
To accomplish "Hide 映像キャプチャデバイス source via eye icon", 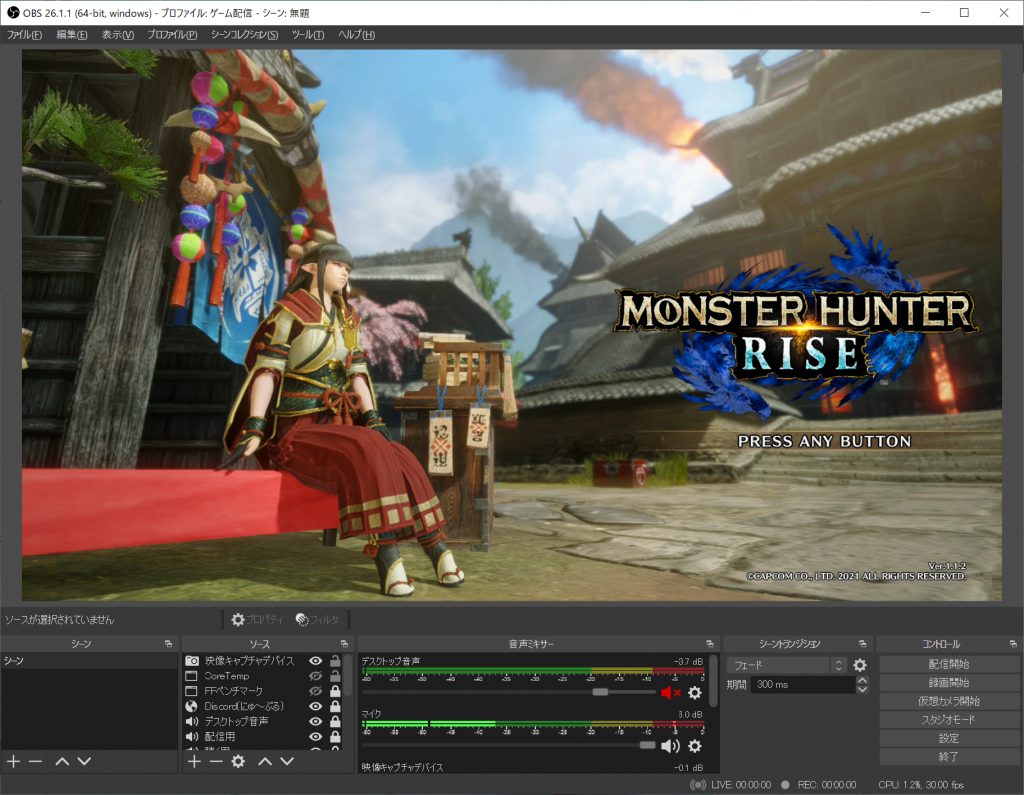I will [x=315, y=660].
